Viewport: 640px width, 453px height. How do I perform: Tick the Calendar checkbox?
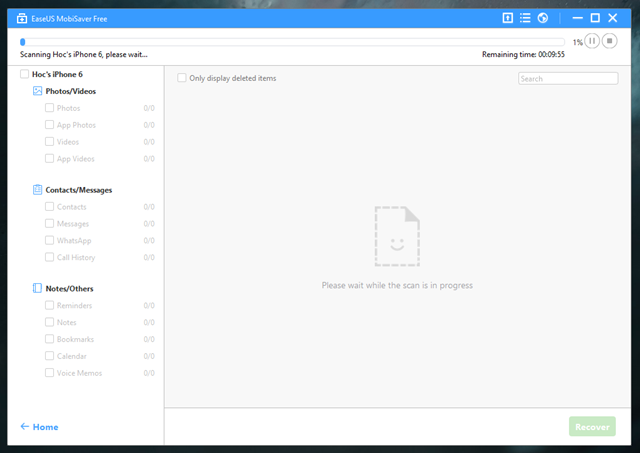pos(49,356)
